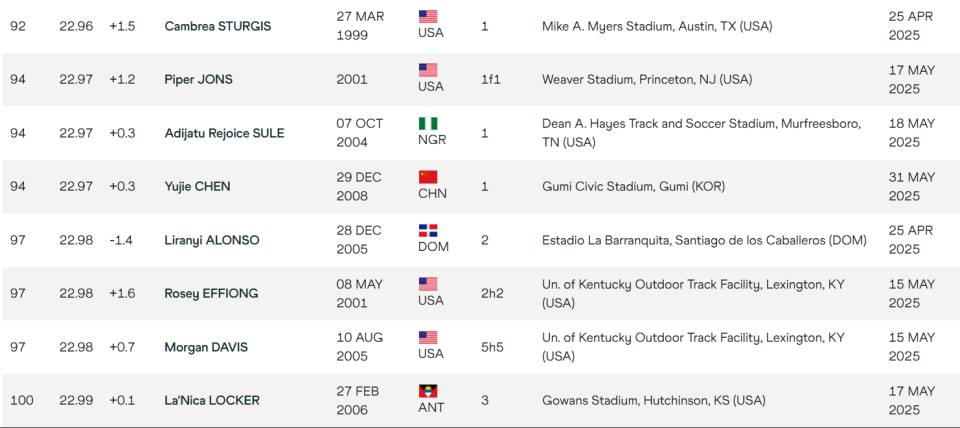
Task: Click USA flag in Morgan Davis row
Action: (428, 337)
